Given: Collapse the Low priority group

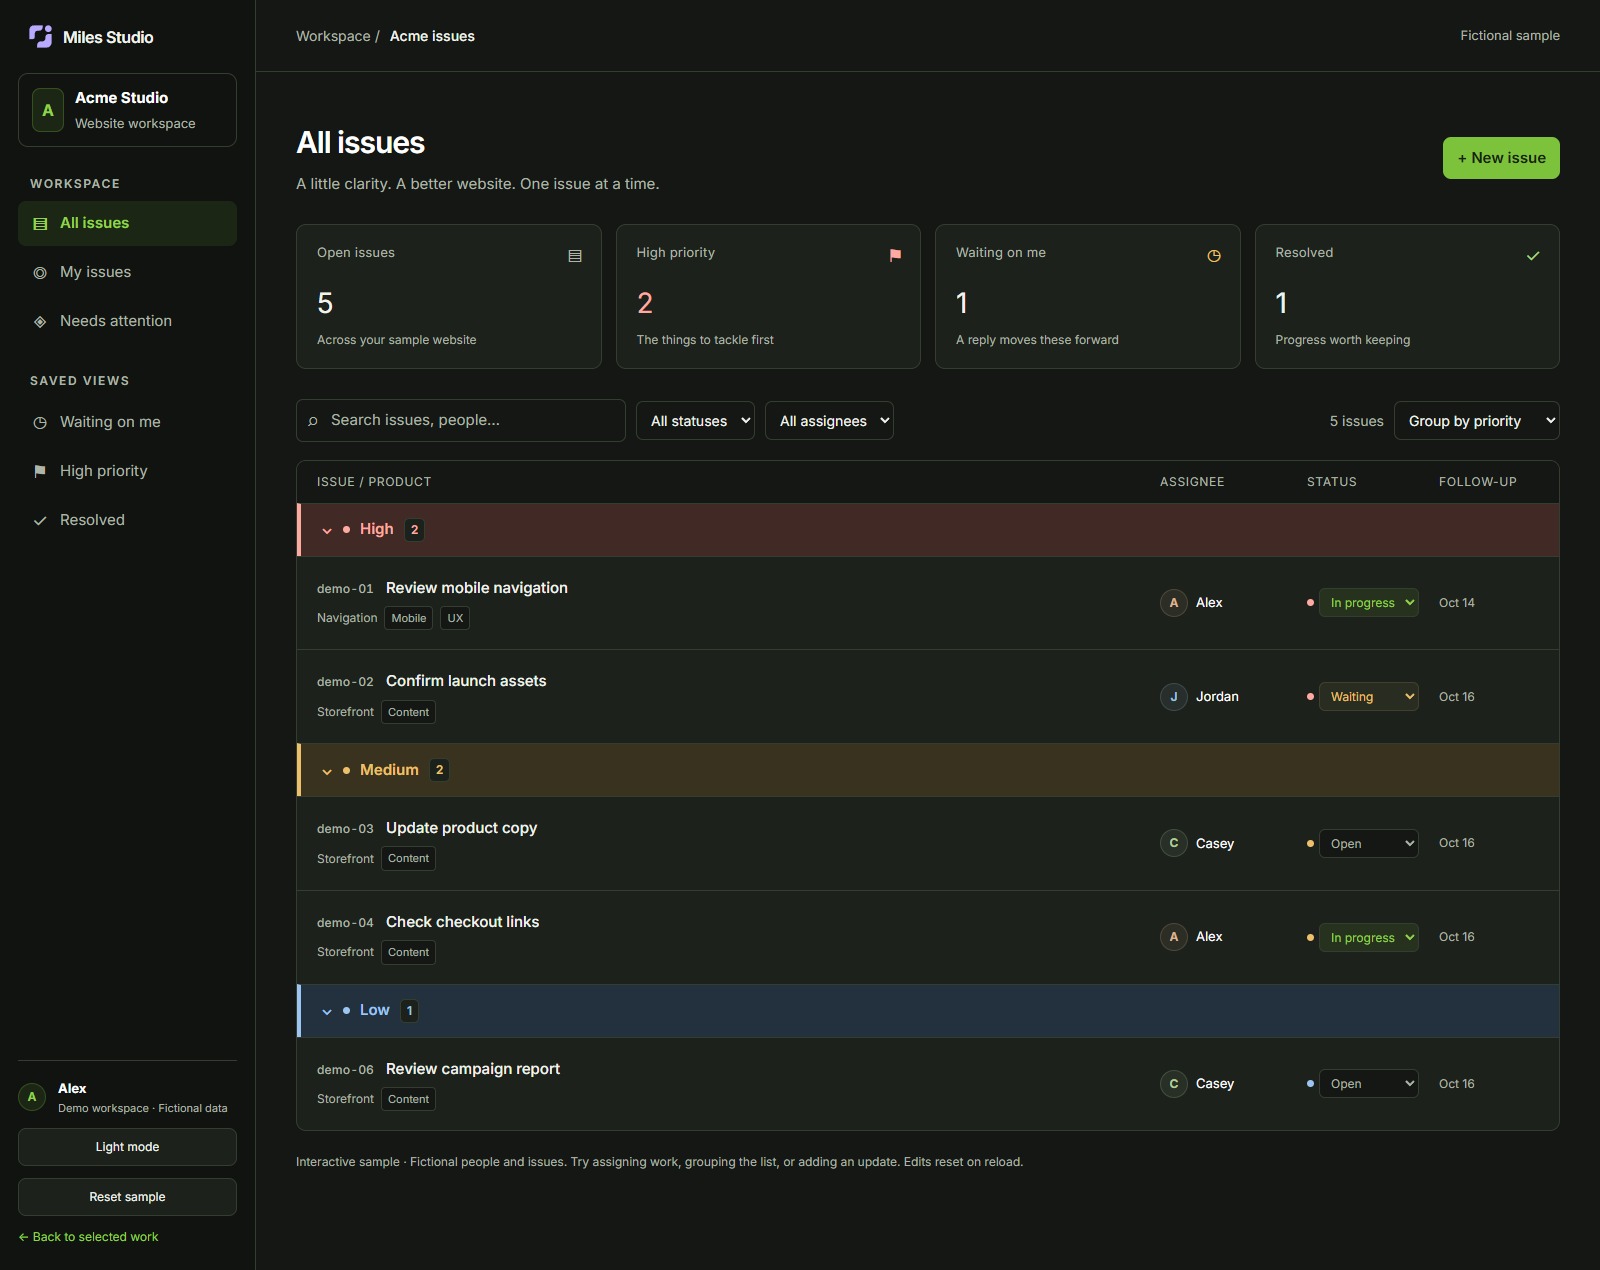Looking at the screenshot, I should coord(327,1011).
